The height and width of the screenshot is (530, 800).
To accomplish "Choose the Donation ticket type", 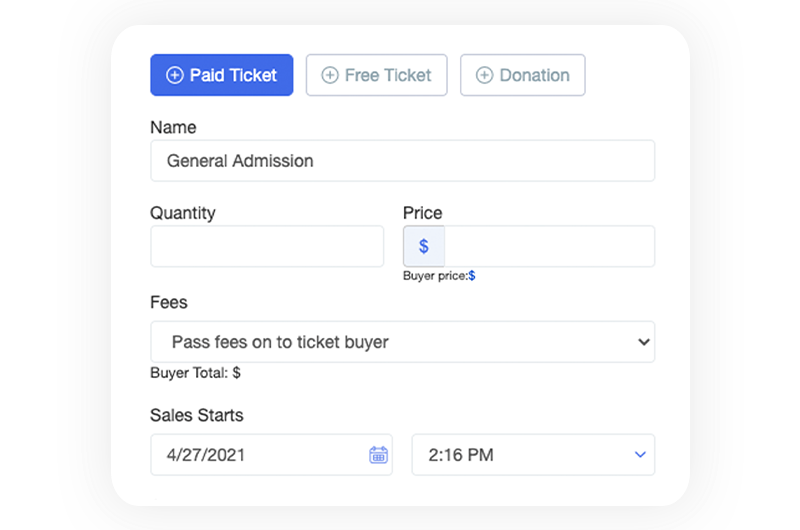I will [x=523, y=75].
